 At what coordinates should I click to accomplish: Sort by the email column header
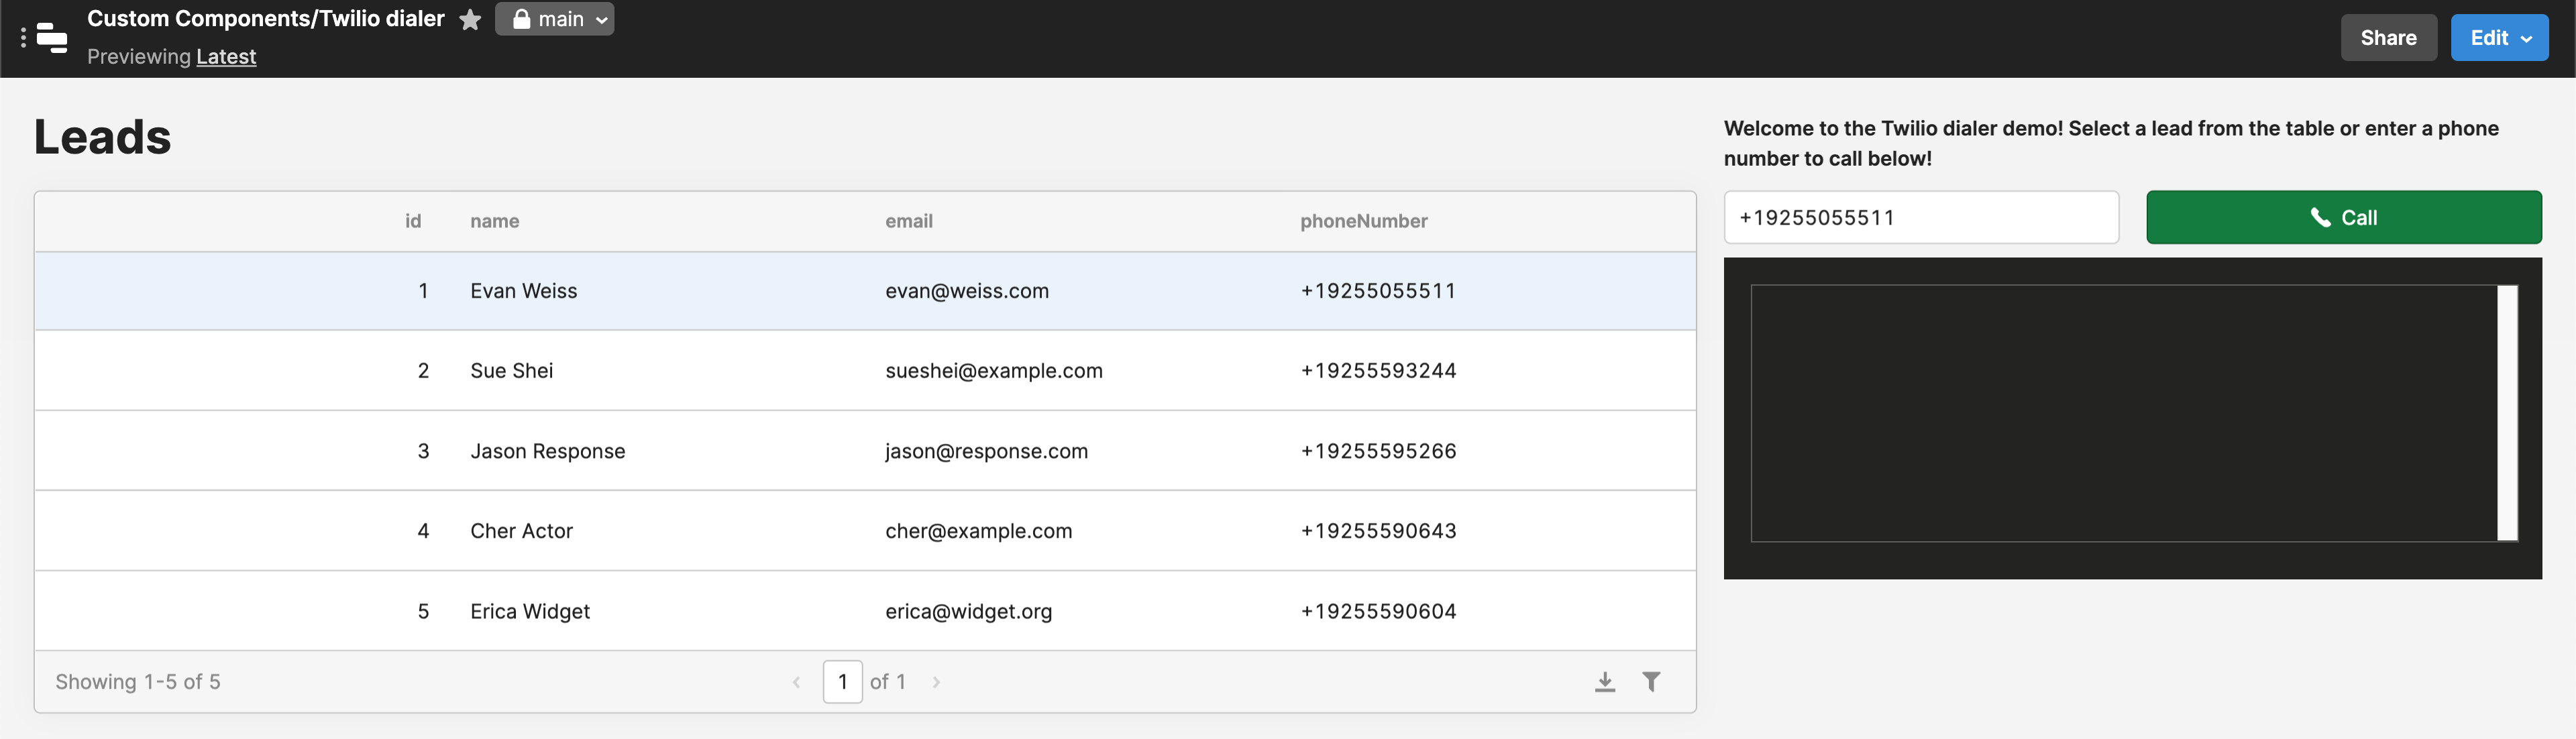click(909, 221)
